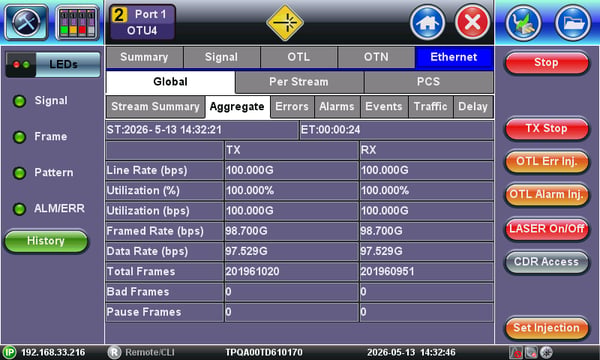Open the test module rack icon
The height and width of the screenshot is (360, 600).
point(77,23)
